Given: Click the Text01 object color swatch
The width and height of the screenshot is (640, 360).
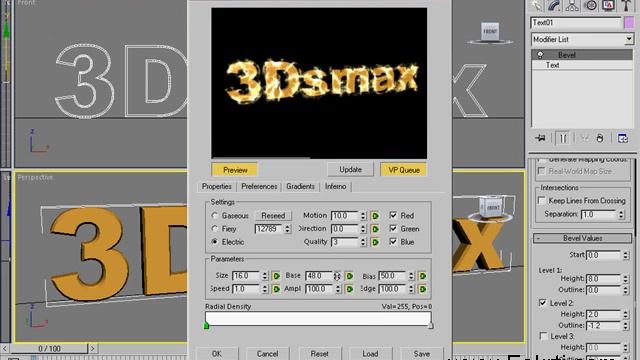Looking at the screenshot, I should (629, 23).
